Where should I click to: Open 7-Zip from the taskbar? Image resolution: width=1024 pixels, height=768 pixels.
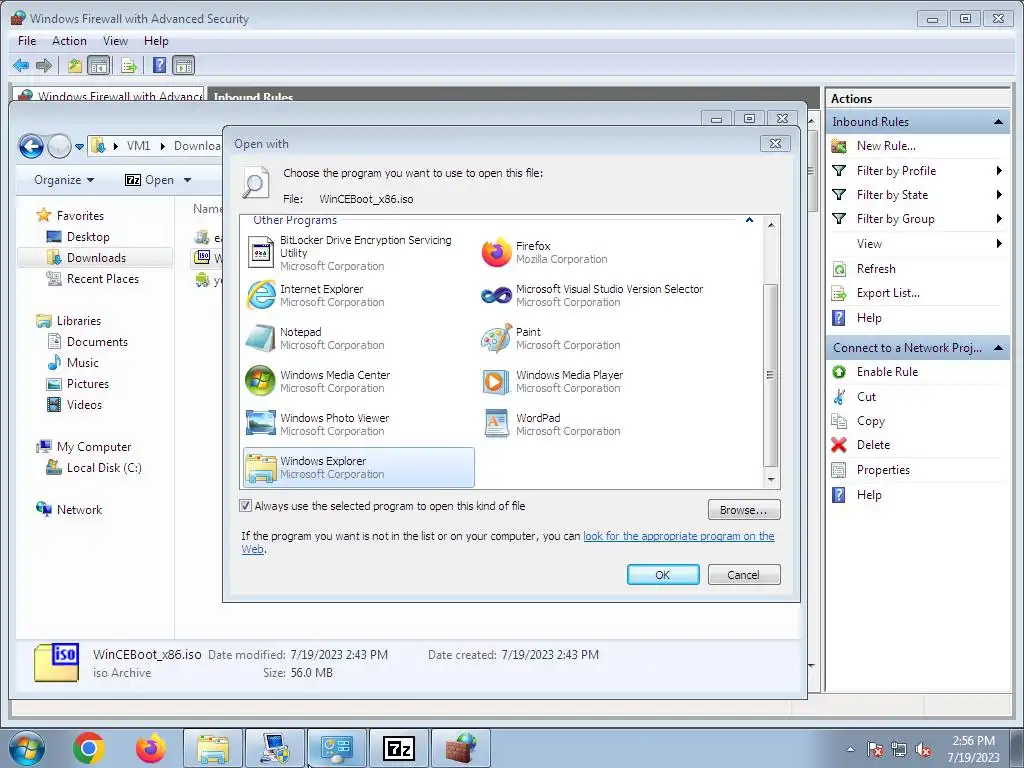[x=399, y=748]
